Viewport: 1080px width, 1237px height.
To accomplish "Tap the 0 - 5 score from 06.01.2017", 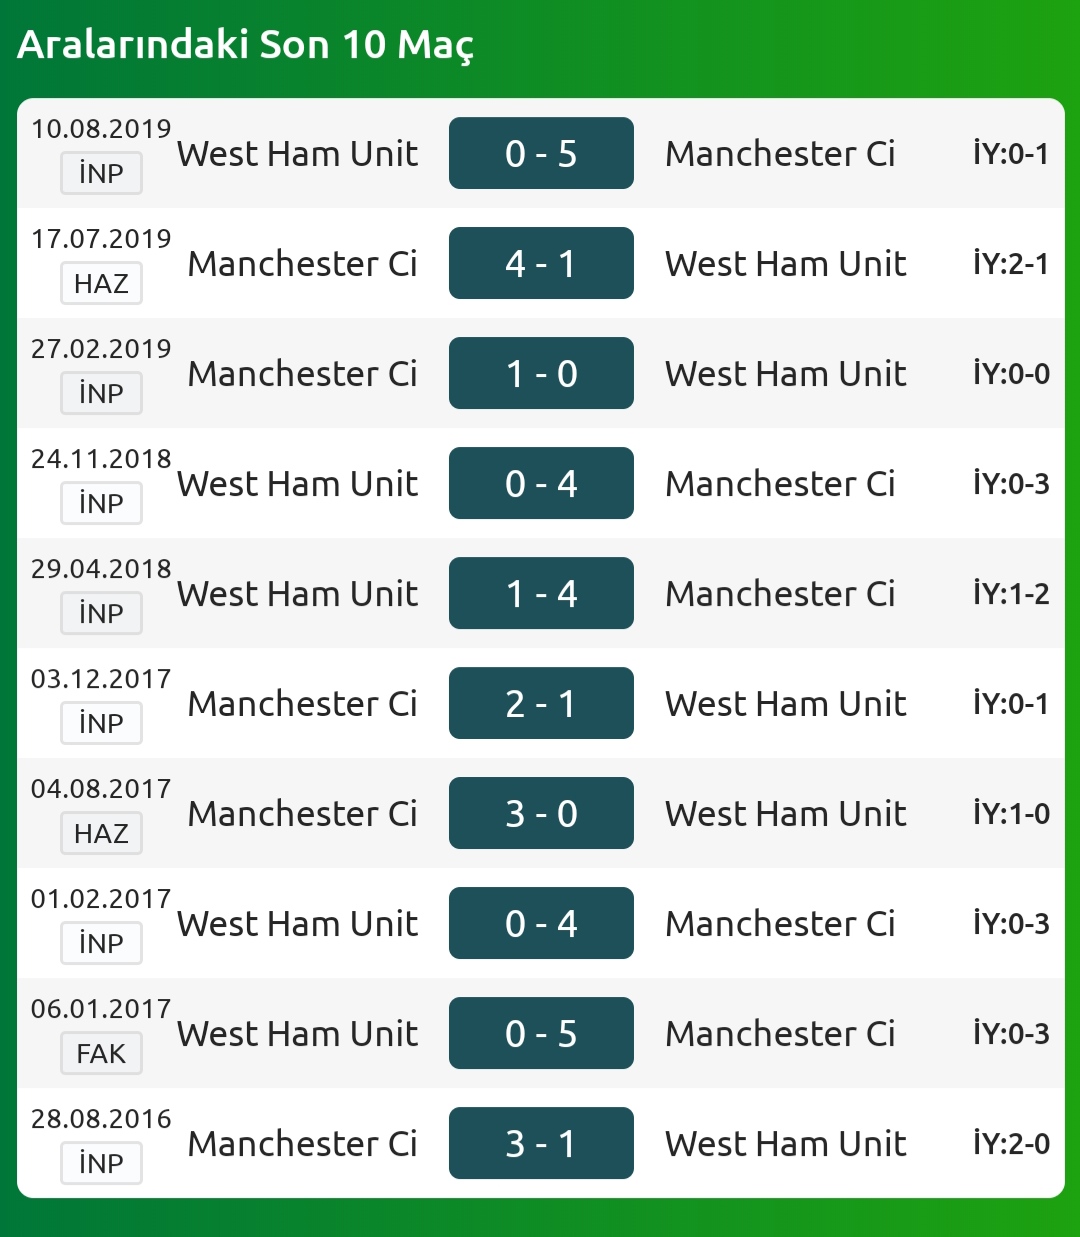I will [541, 1033].
